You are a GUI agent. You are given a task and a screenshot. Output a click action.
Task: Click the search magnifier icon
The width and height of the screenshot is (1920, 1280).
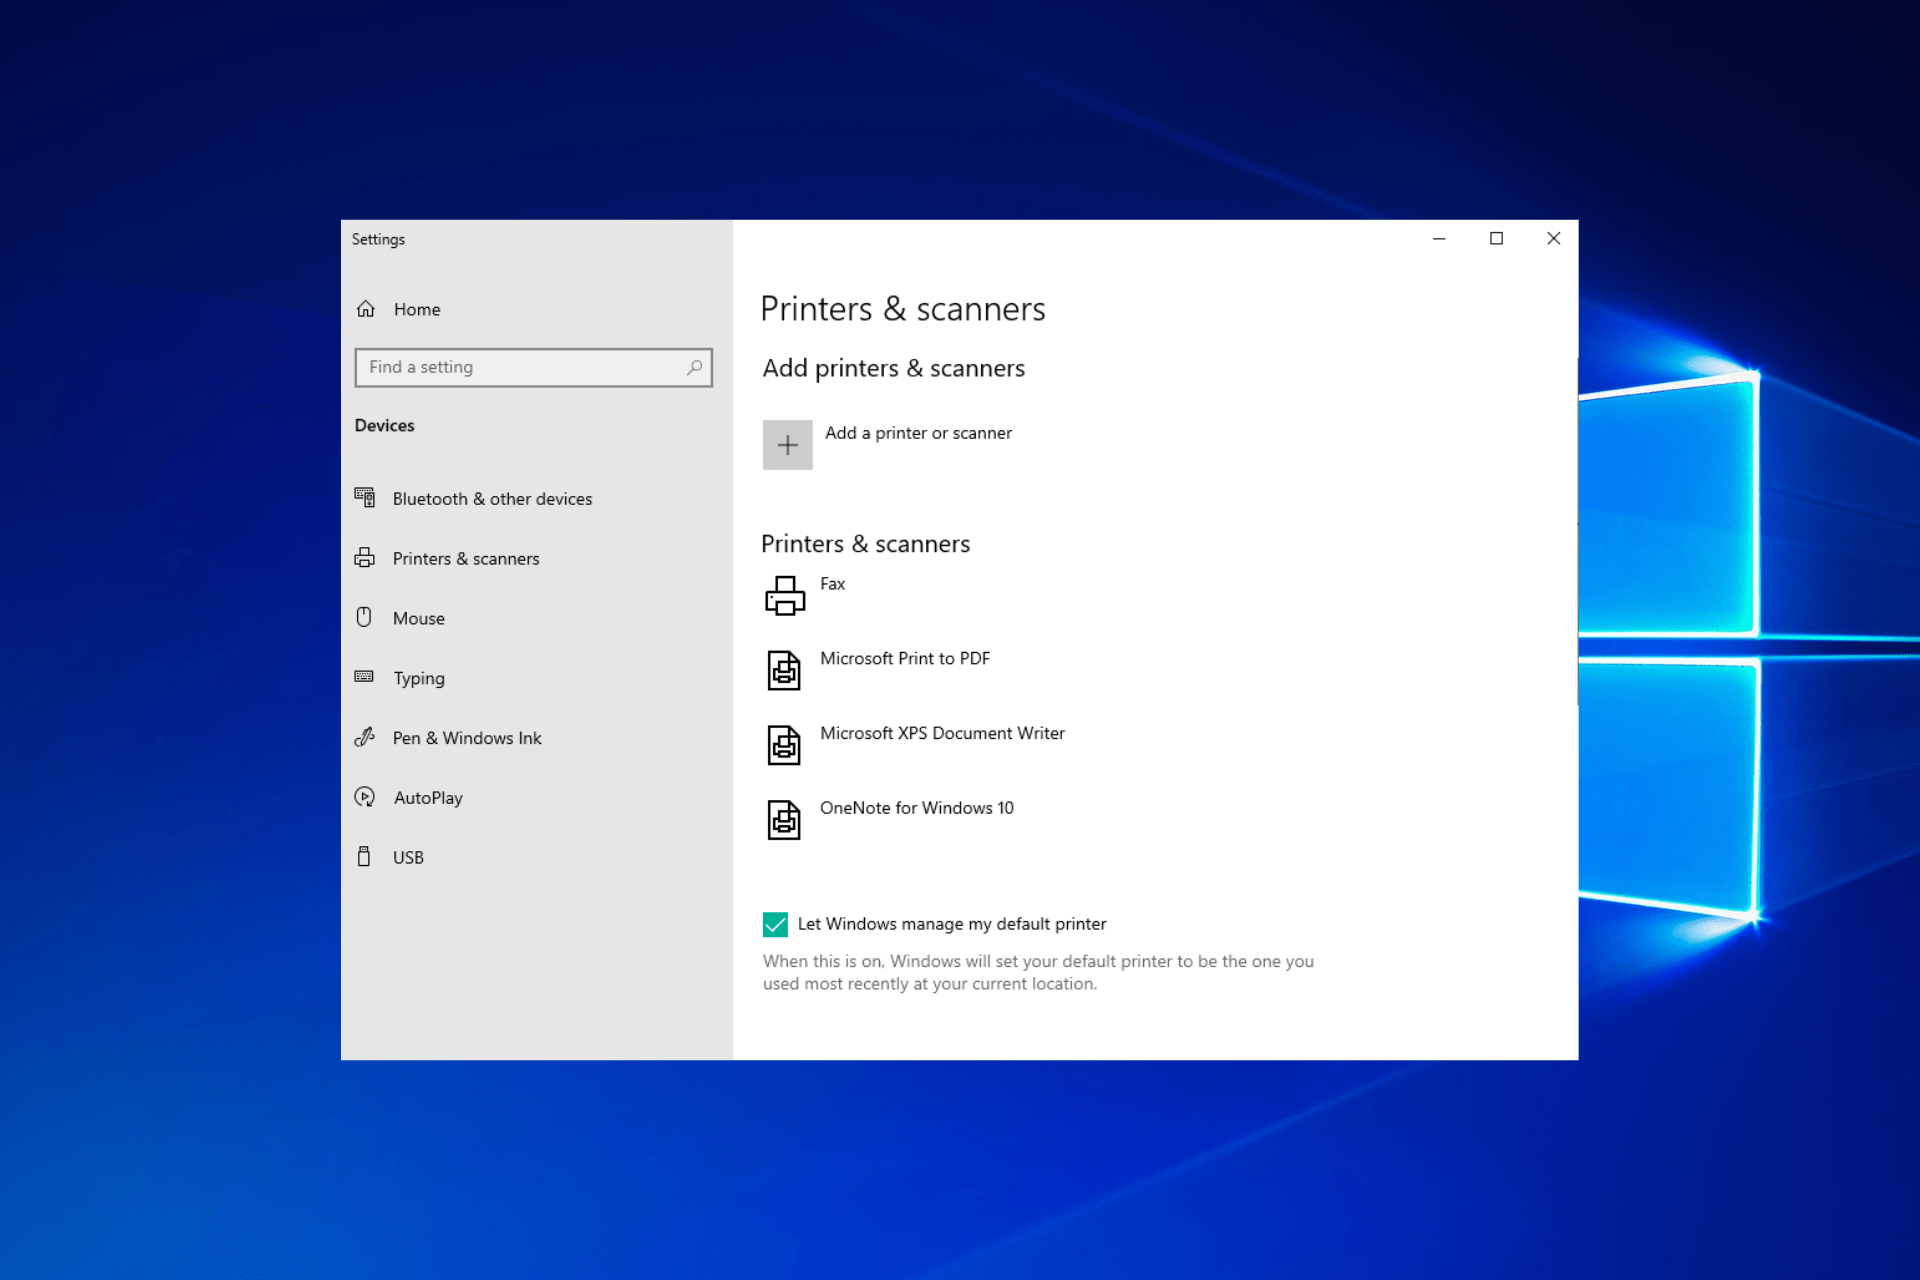pyautogui.click(x=694, y=367)
